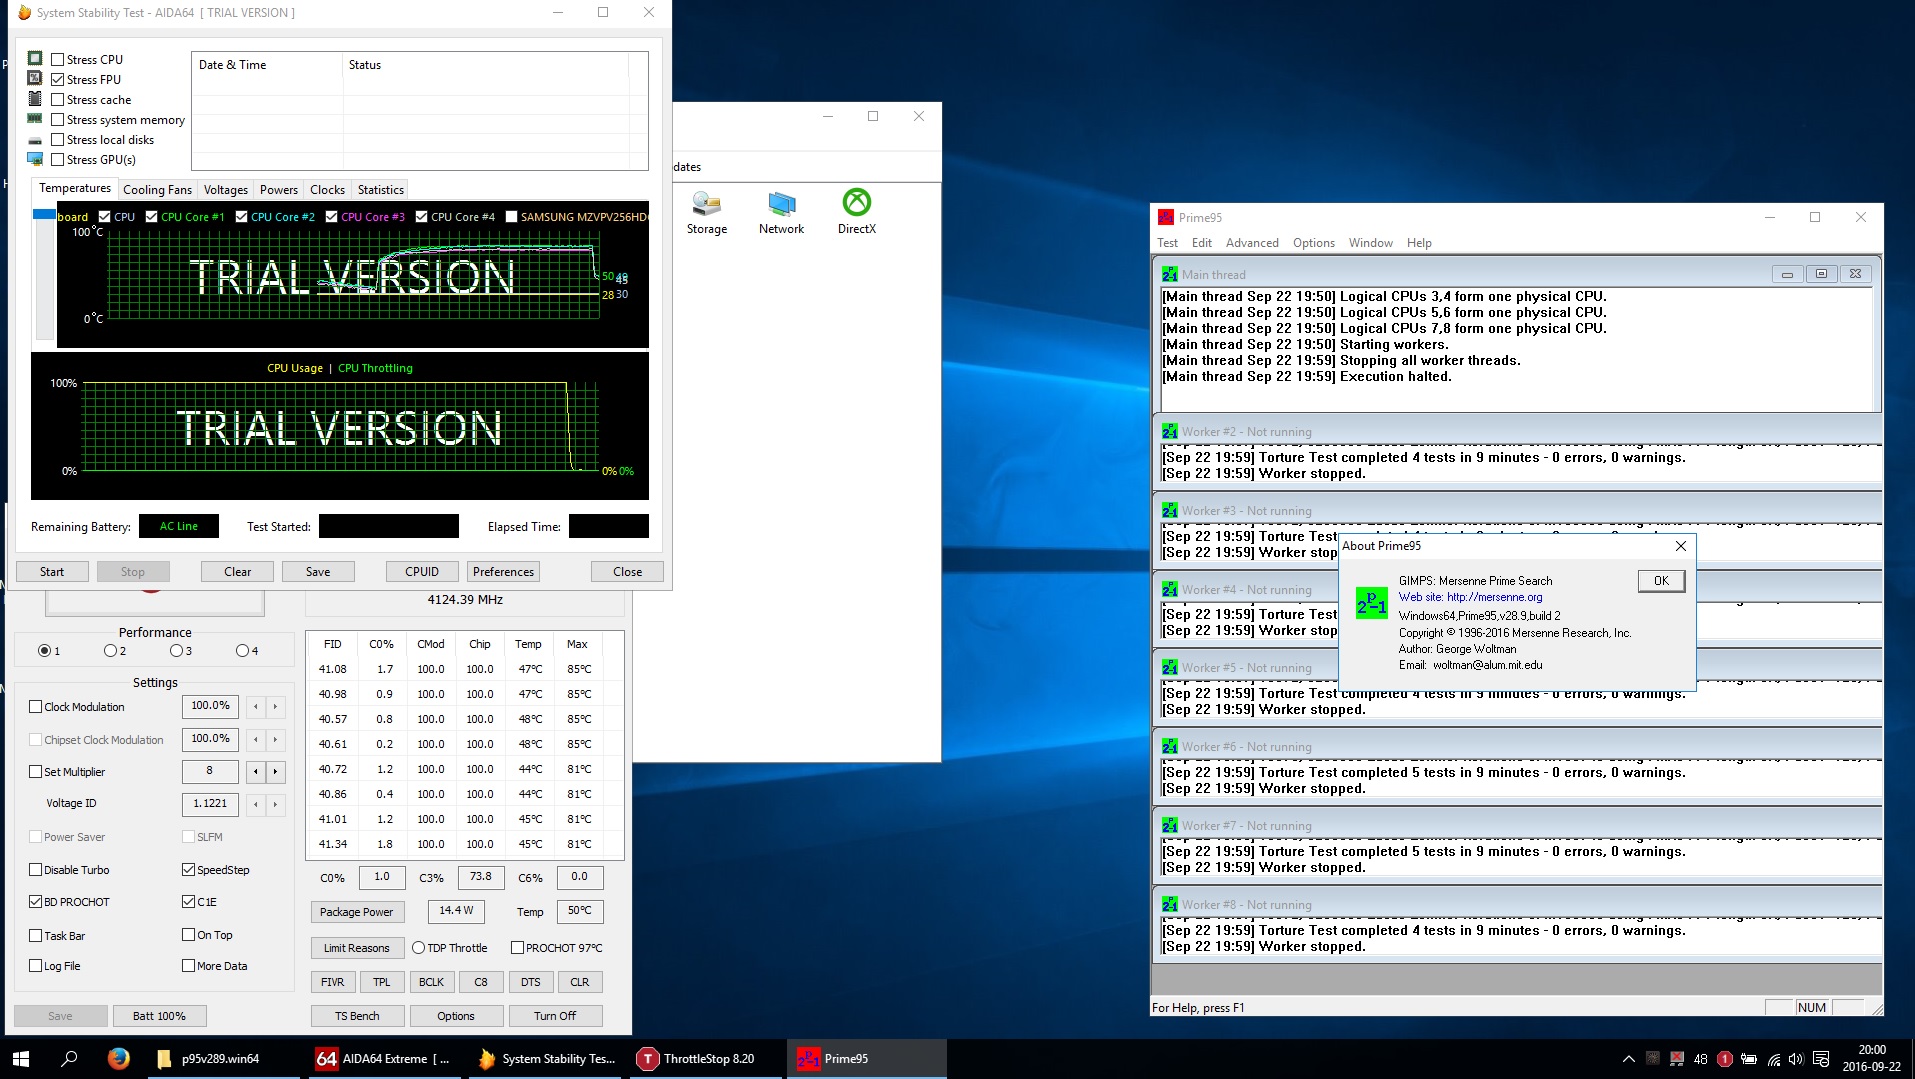This screenshot has height=1079, width=1915.
Task: Open the Statistics tab
Action: tap(381, 190)
